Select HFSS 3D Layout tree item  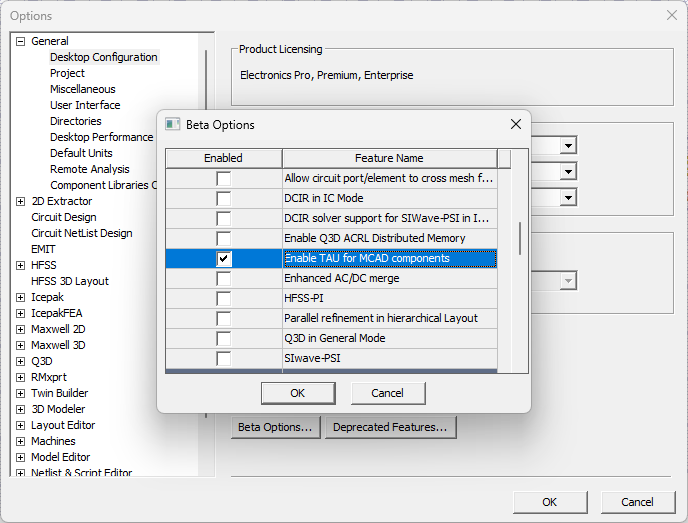70,281
